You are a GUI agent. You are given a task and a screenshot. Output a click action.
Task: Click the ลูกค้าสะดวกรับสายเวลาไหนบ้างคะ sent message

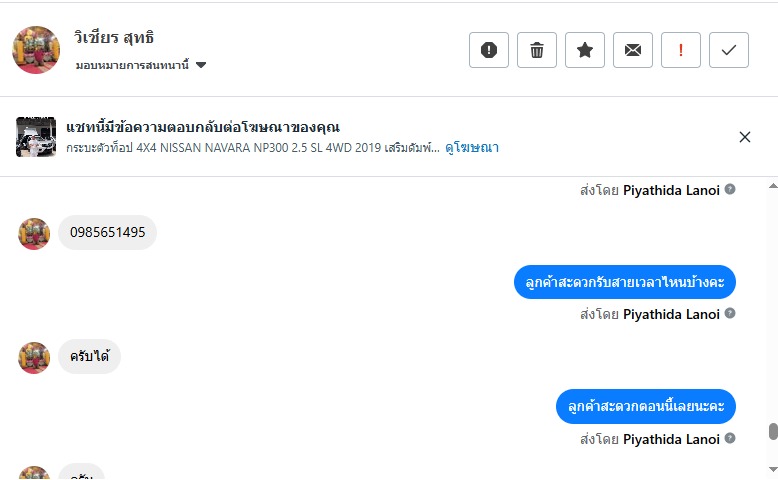click(x=625, y=282)
